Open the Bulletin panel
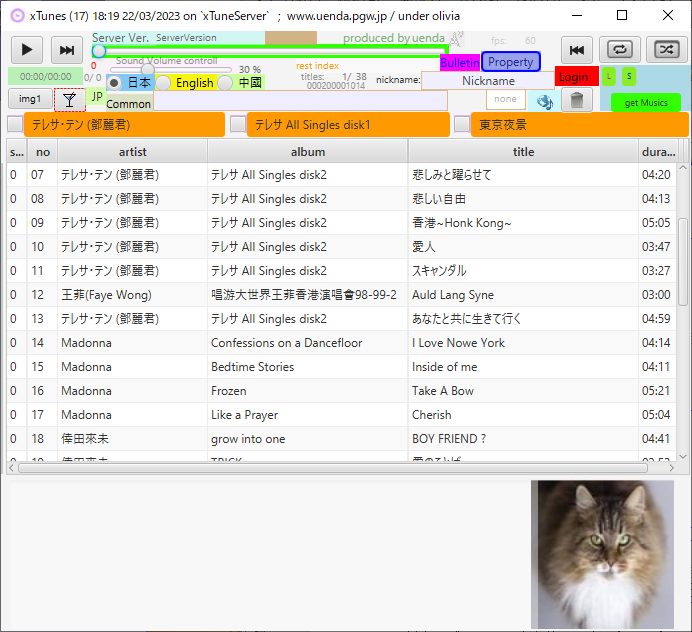The height and width of the screenshot is (632, 692). (x=460, y=62)
